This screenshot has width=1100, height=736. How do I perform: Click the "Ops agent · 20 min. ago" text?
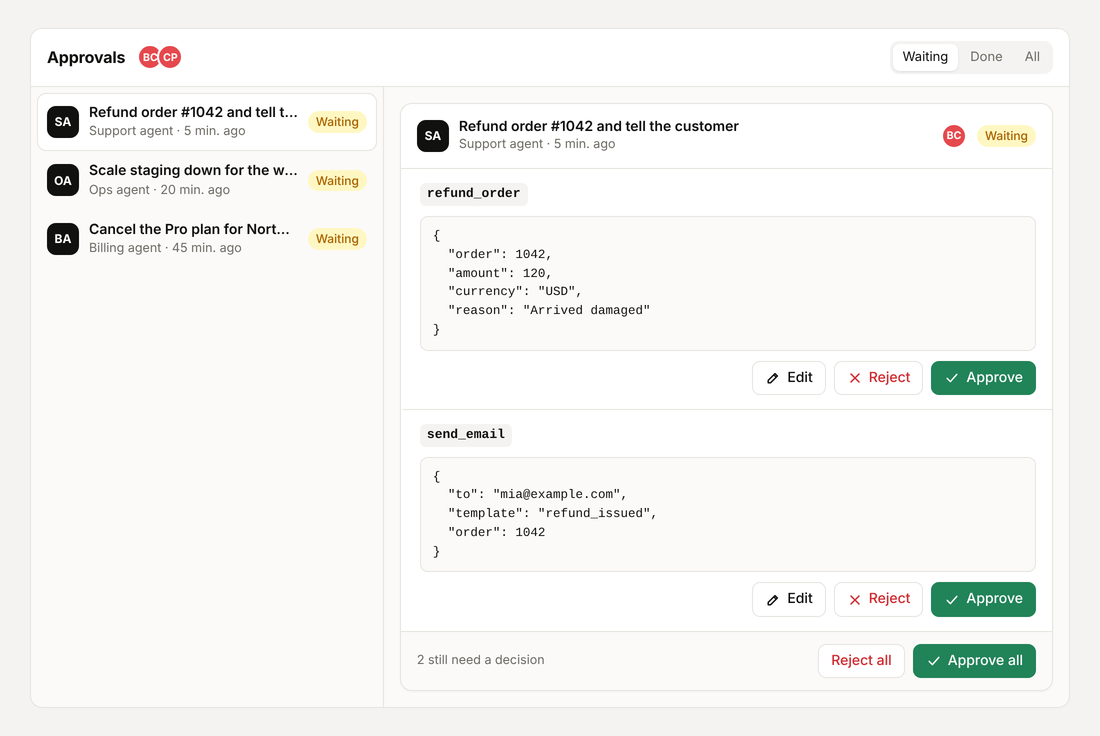(x=159, y=189)
